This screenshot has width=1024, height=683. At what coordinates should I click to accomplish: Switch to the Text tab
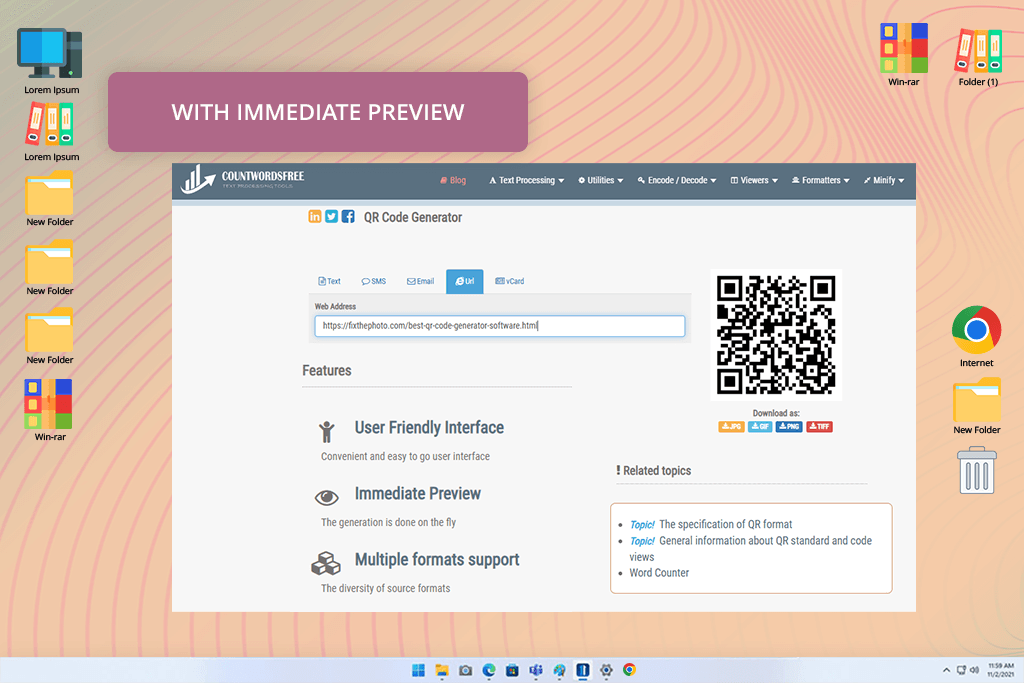click(x=329, y=281)
